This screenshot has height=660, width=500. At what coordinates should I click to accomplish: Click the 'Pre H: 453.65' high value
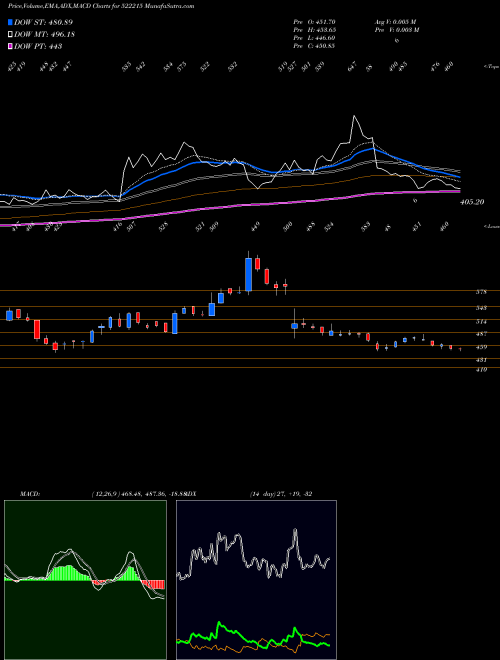coord(314,30)
